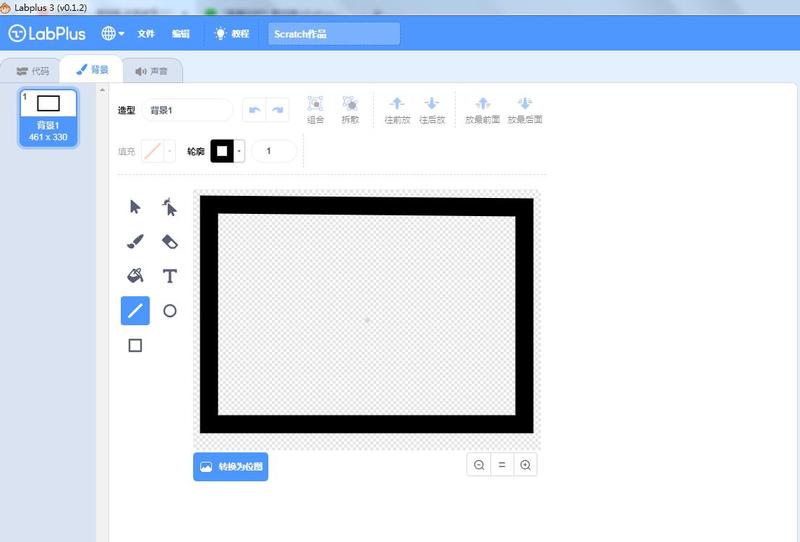Click the Reshape tool
This screenshot has width=800, height=542.
[170, 207]
